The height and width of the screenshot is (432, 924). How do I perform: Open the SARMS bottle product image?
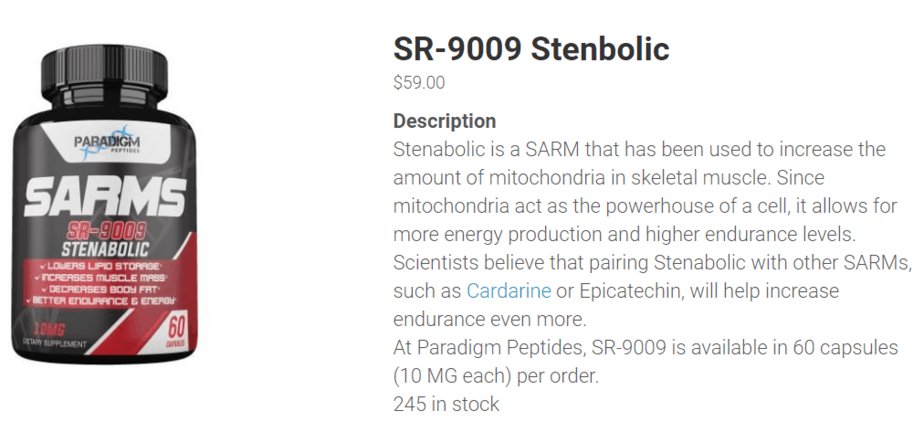pyautogui.click(x=104, y=202)
